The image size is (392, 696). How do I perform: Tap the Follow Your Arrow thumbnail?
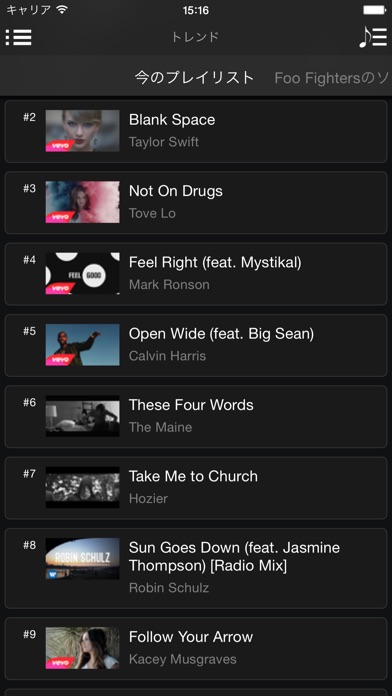coord(83,648)
